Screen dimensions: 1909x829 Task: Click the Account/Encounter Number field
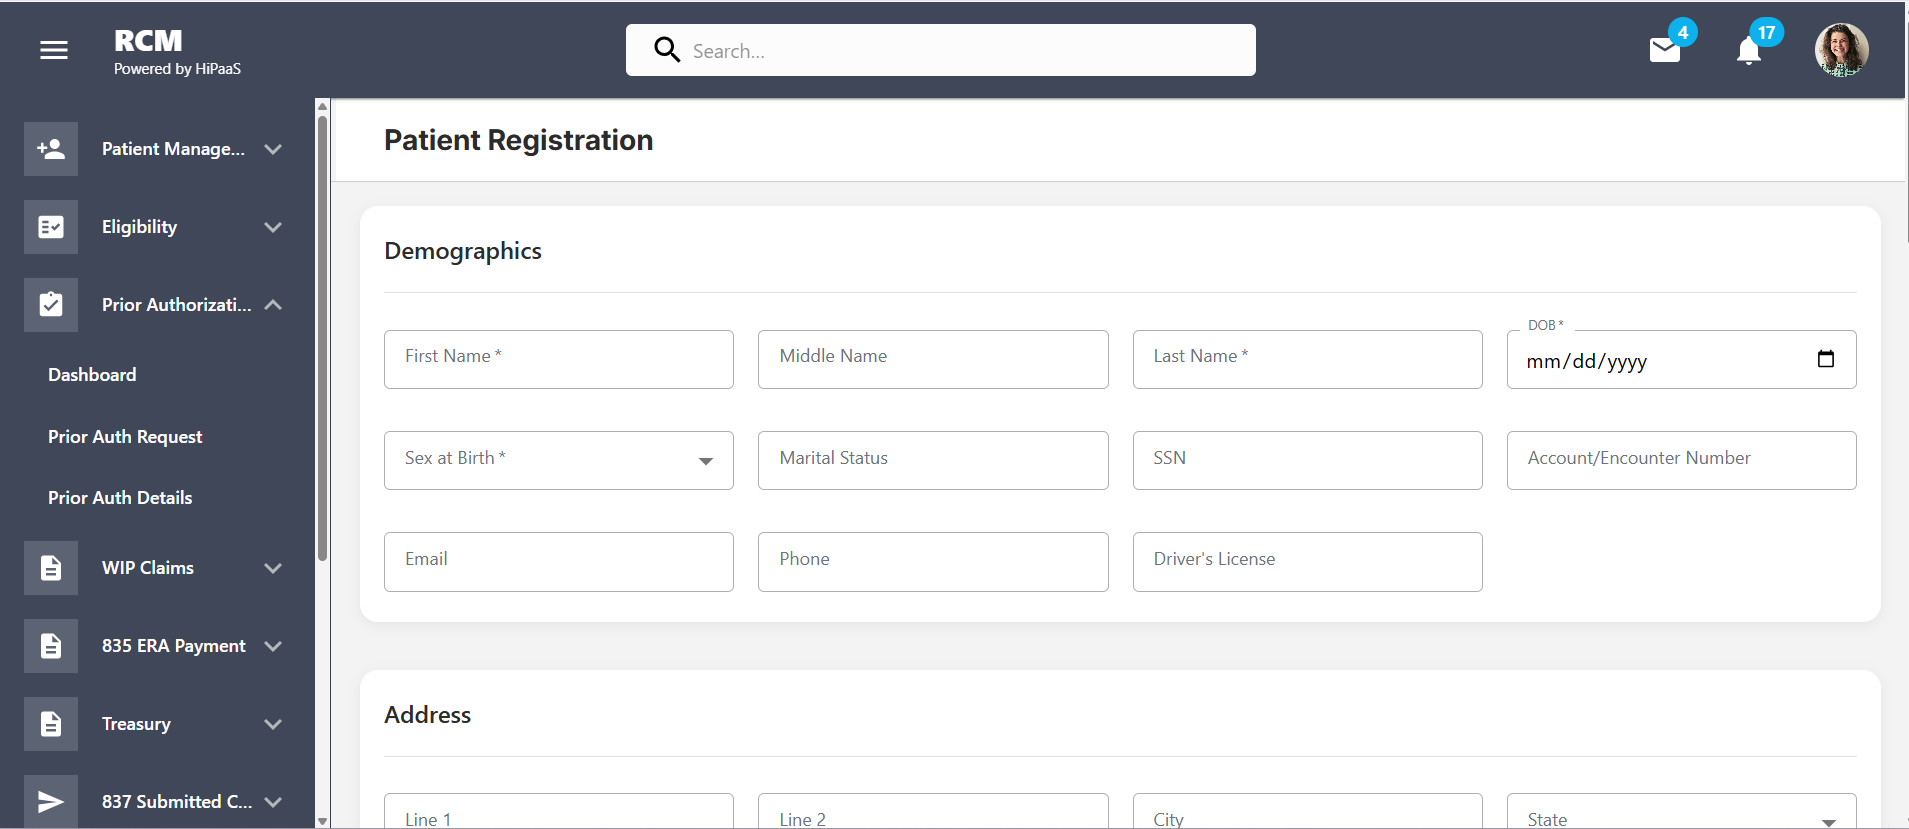tap(1681, 460)
